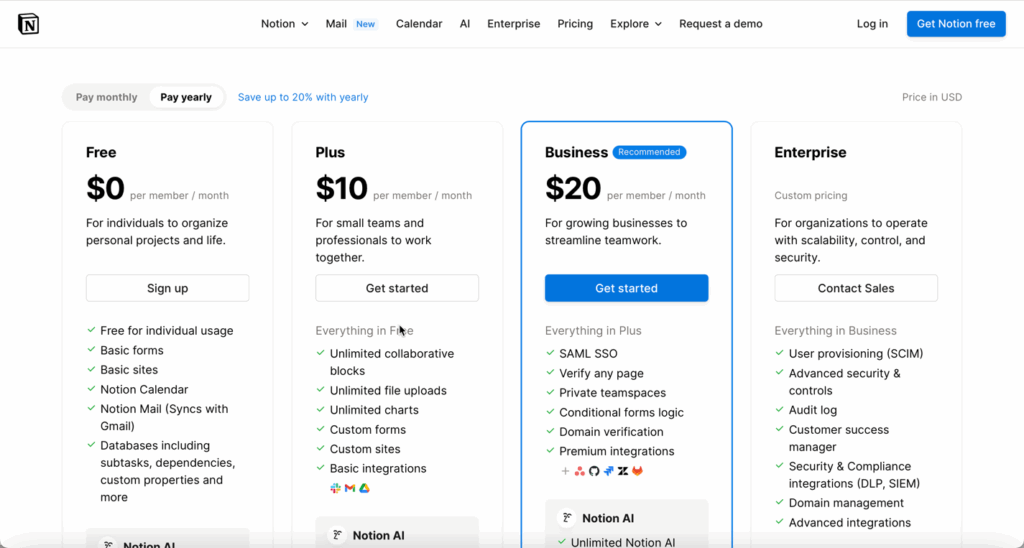Click the Get Notion free button
1024x548 pixels.
tap(956, 24)
